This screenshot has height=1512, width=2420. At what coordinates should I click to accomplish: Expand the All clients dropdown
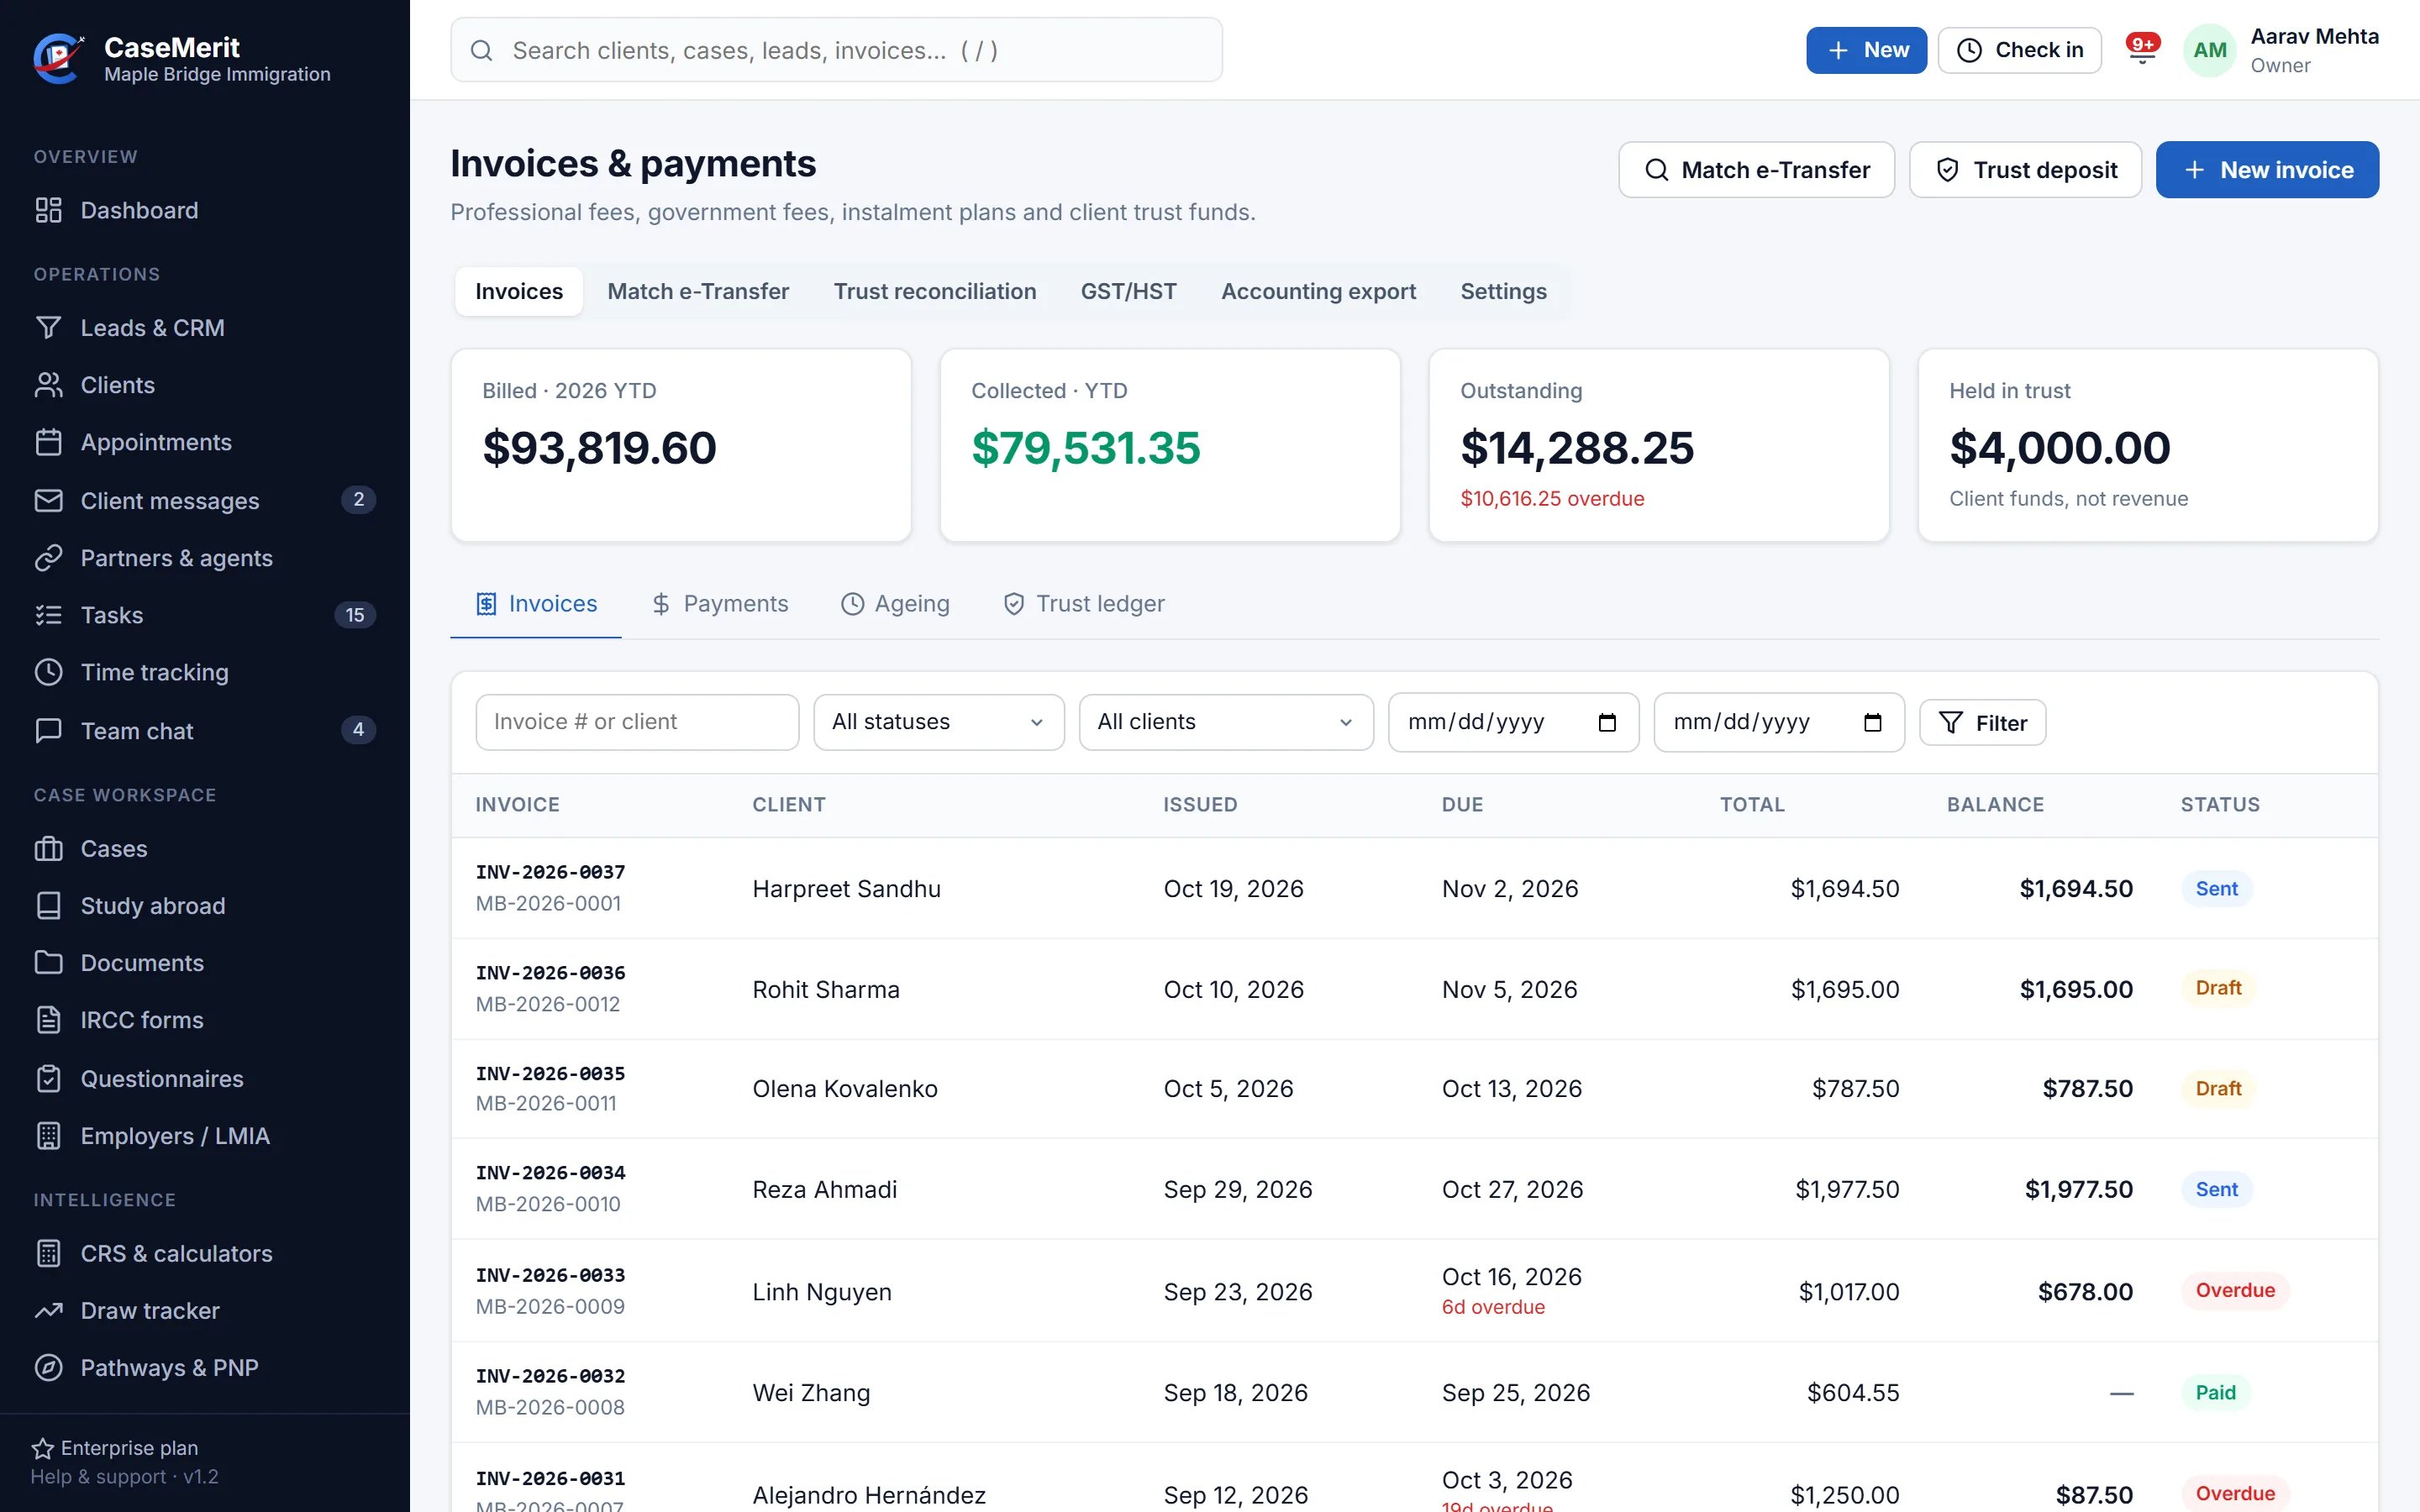coord(1225,722)
